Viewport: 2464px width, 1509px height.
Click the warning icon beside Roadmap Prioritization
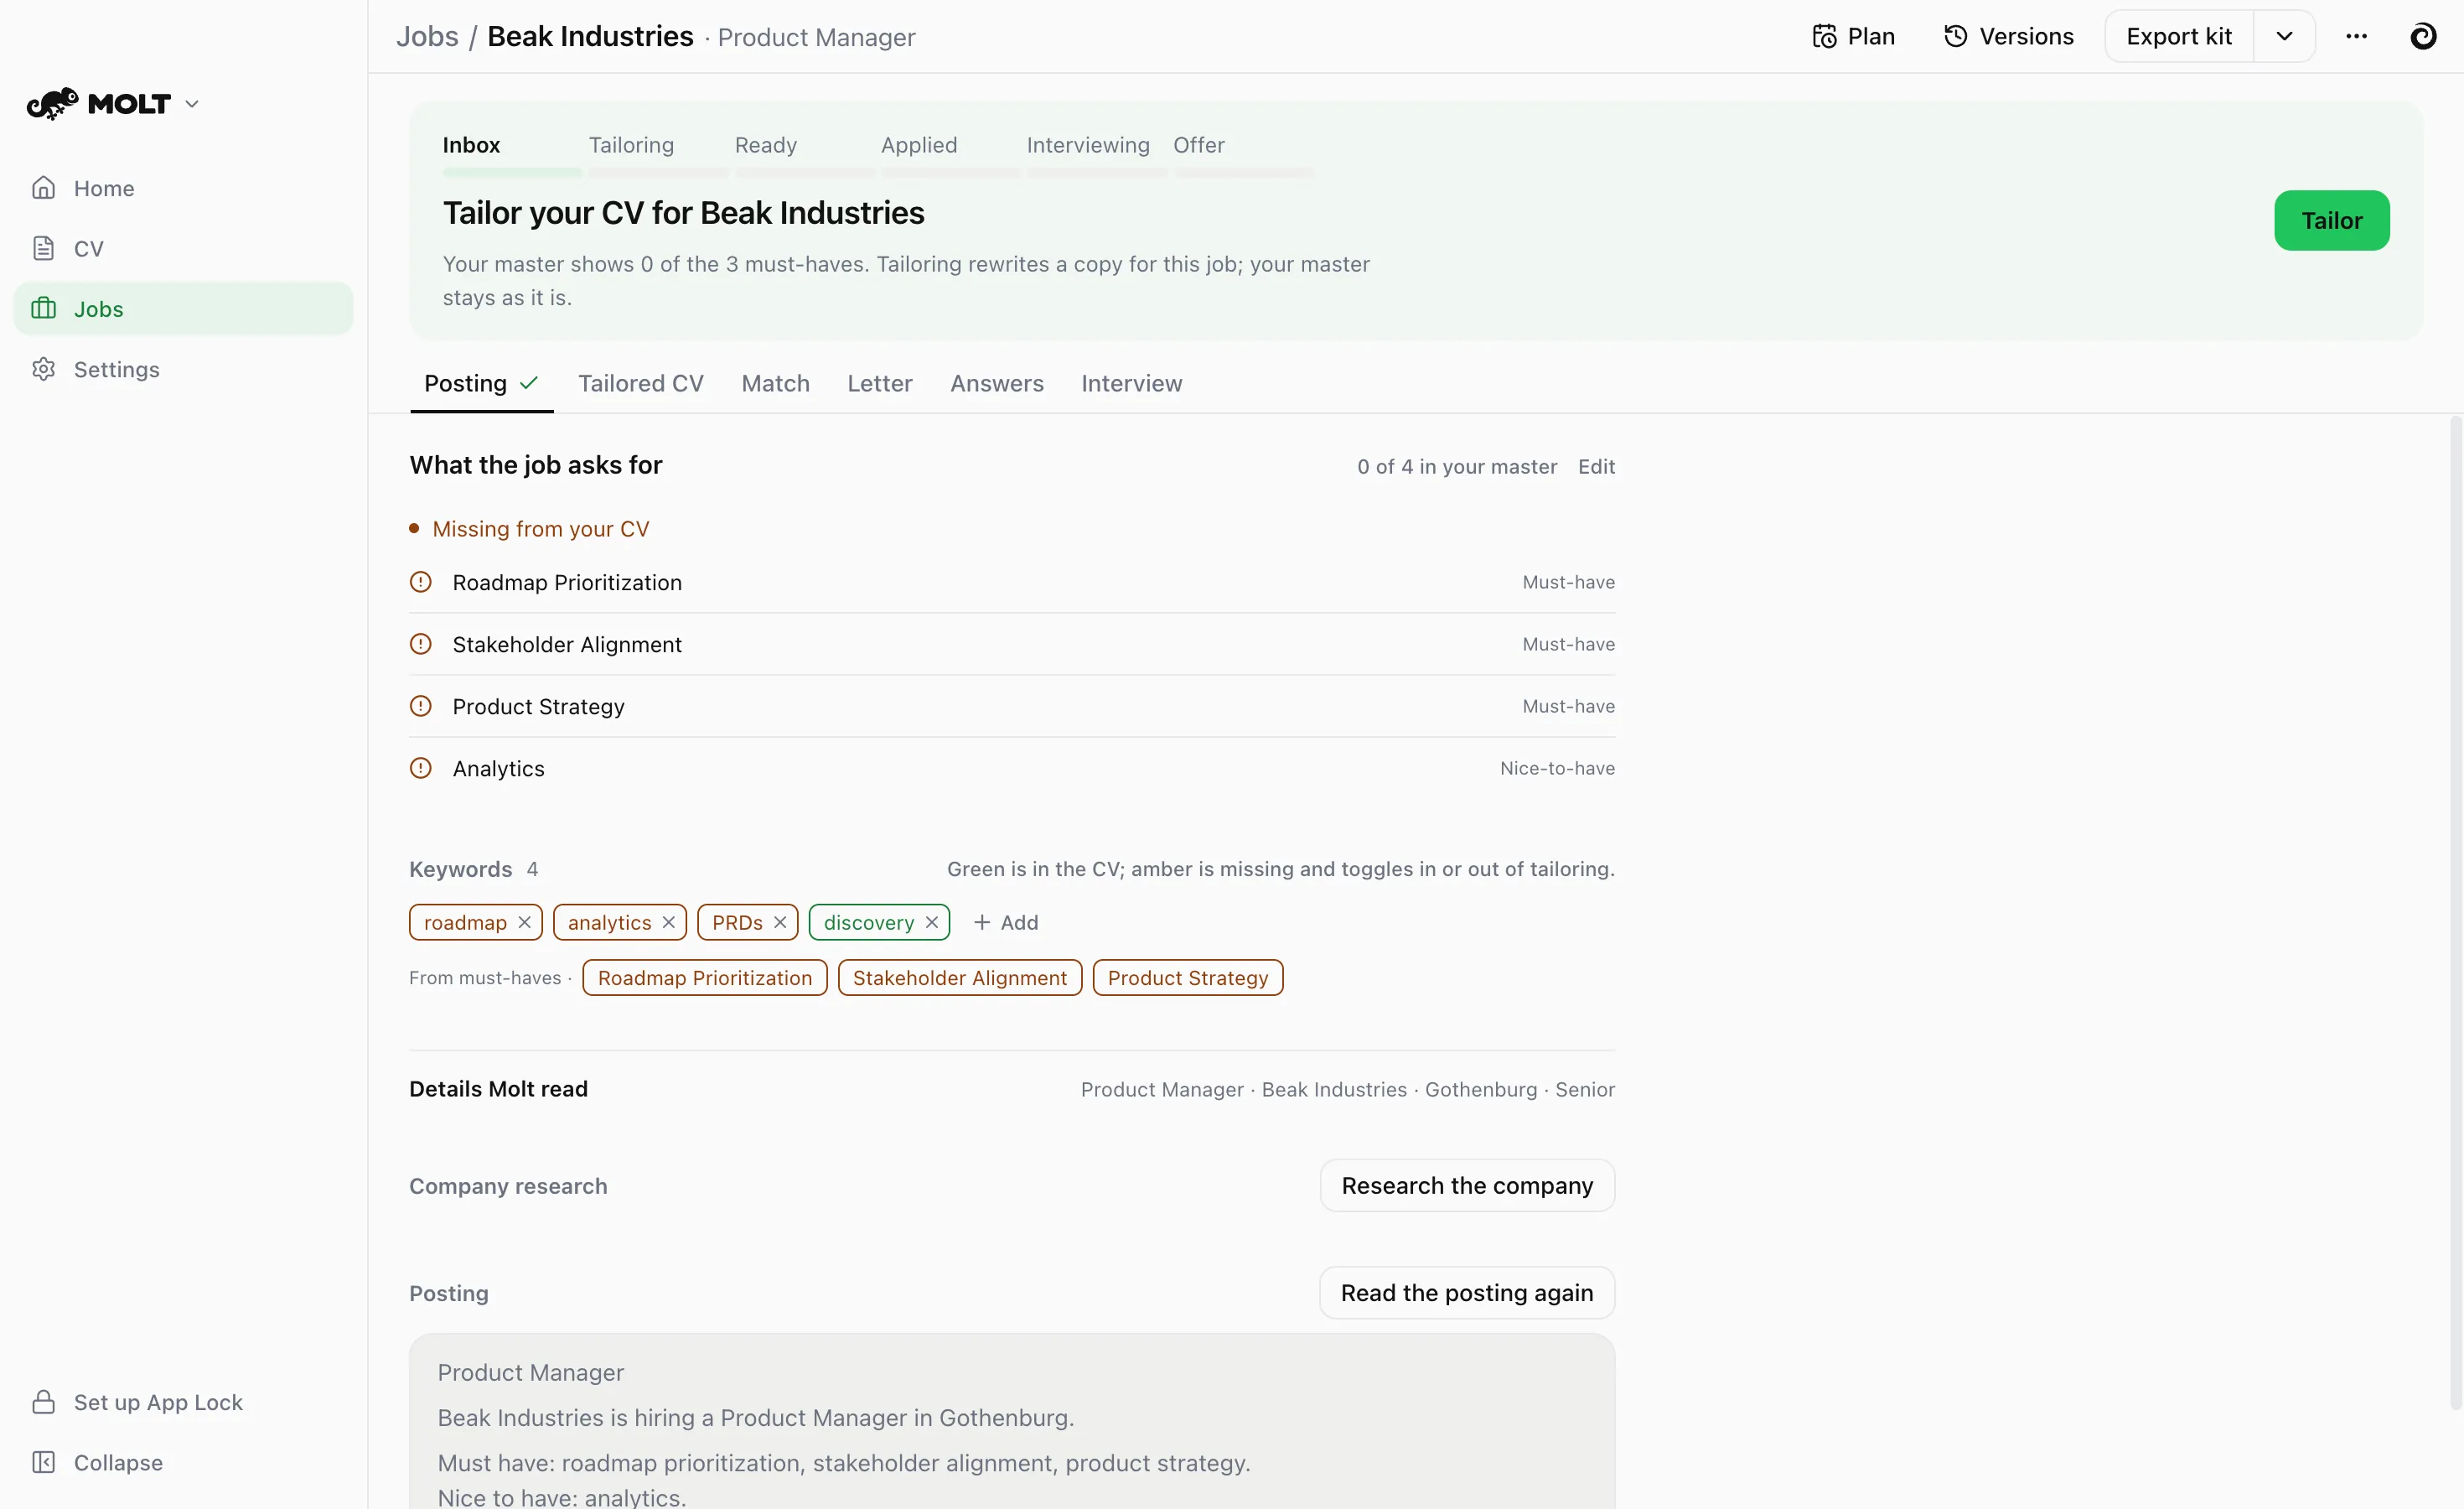pos(421,582)
